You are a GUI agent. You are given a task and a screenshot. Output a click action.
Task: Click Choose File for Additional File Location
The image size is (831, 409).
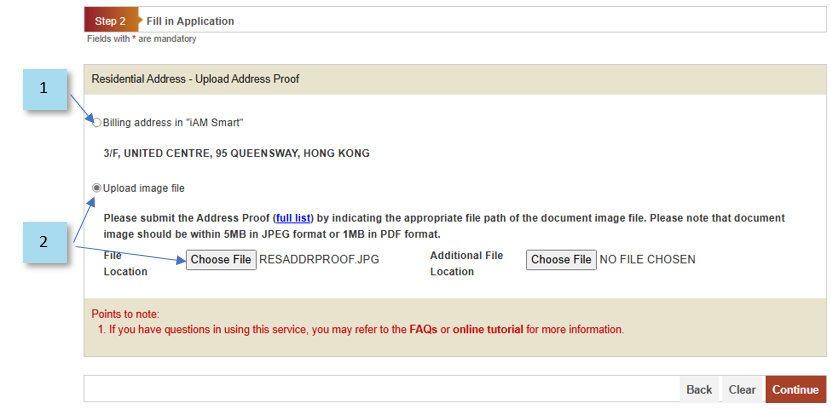point(561,260)
